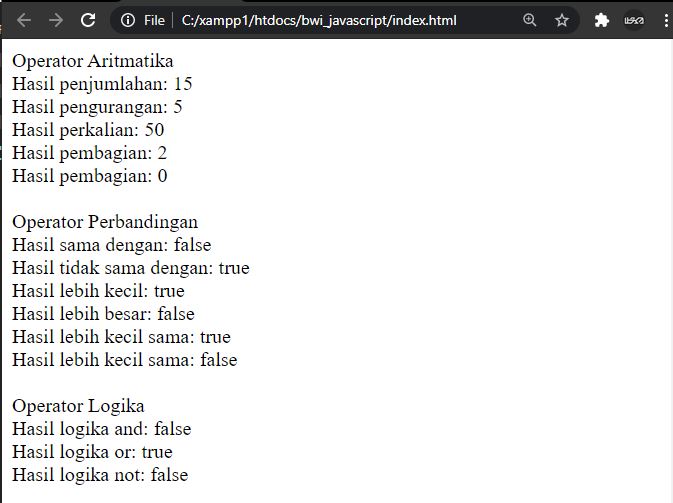Viewport: 673px width, 503px height.
Task: Open the Chrome three-dot menu
Action: click(x=666, y=20)
